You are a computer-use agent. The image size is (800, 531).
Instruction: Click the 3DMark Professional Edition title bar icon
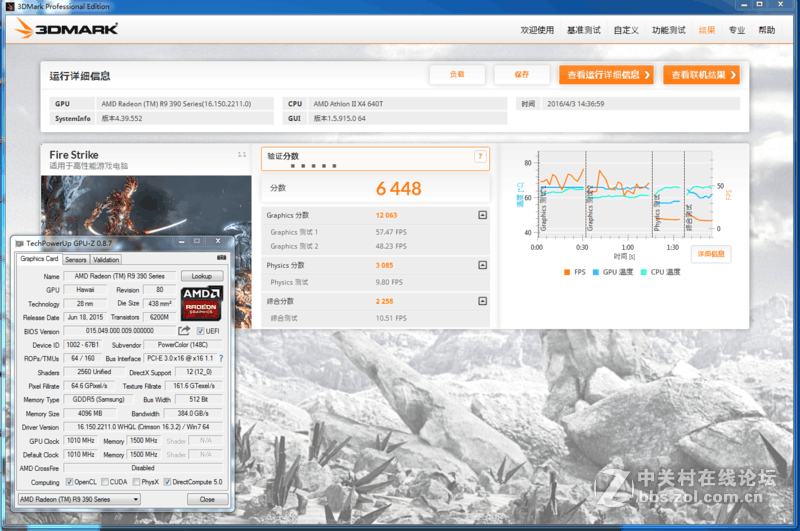[x=10, y=7]
